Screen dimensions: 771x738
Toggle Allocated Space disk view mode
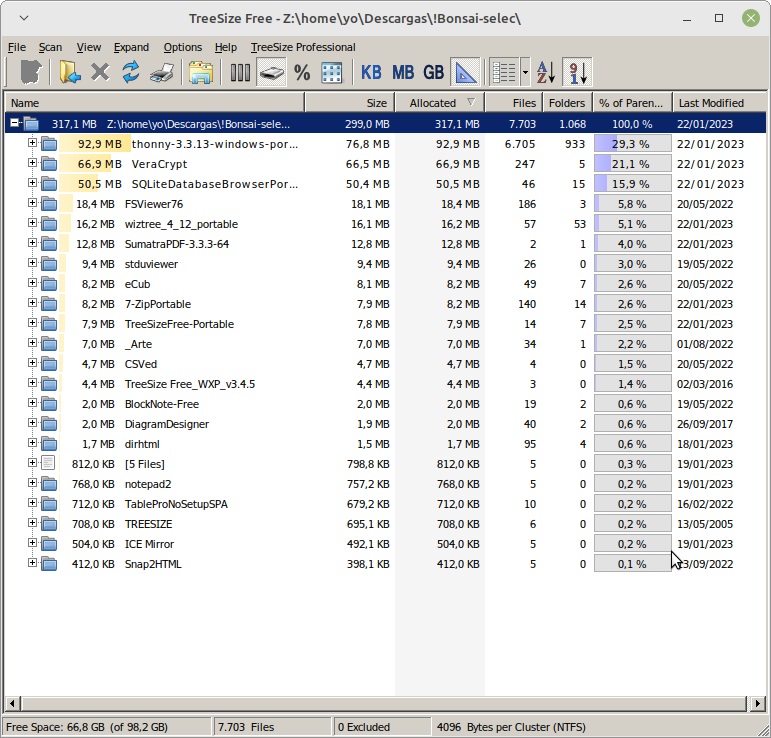(271, 72)
